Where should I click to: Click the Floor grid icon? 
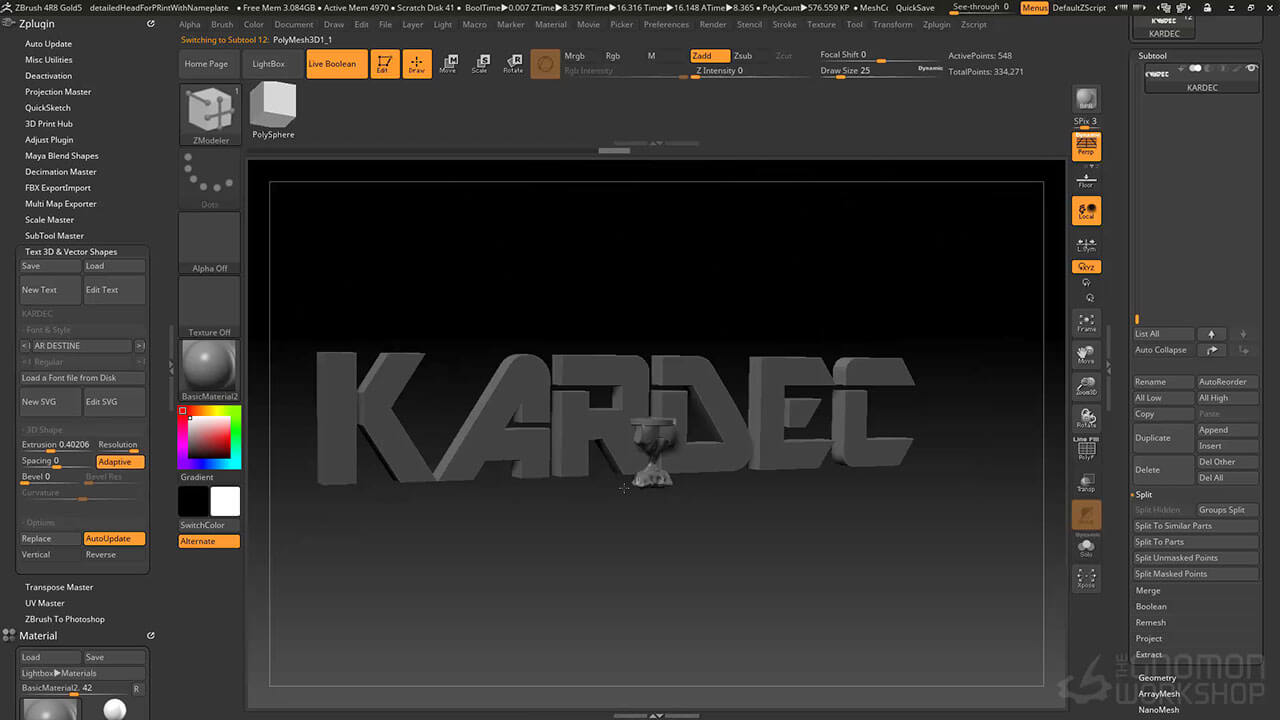(x=1086, y=180)
